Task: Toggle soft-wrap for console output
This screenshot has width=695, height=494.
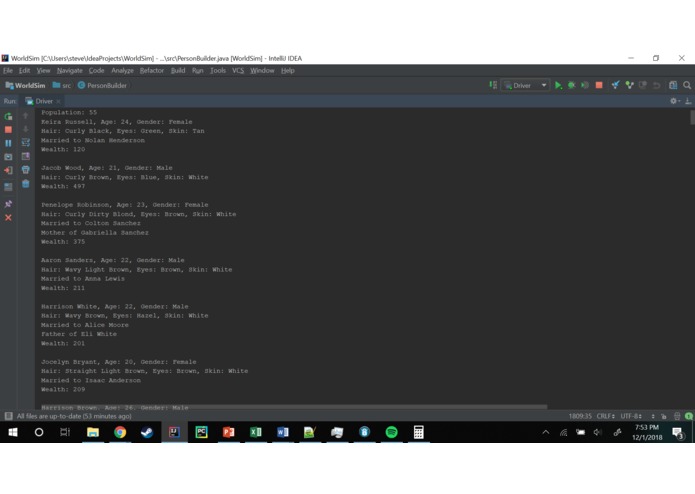Action: [x=26, y=142]
